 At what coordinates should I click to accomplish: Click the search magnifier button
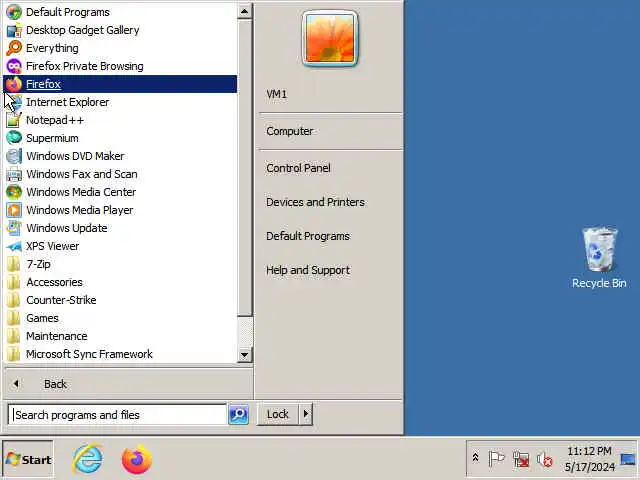point(238,415)
